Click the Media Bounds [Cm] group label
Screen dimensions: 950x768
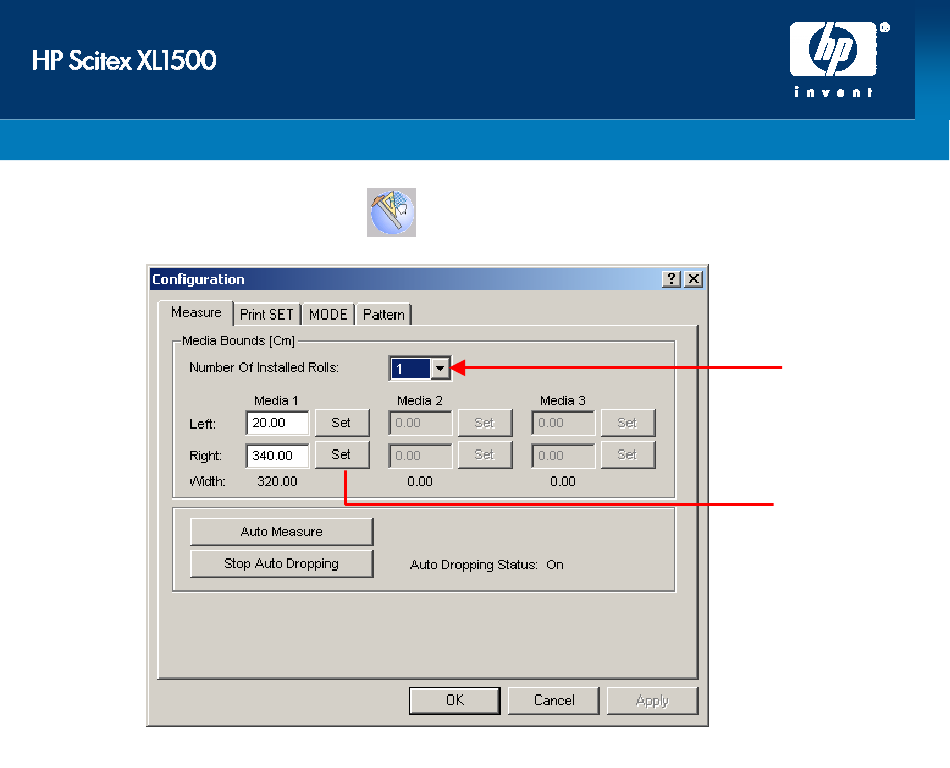239,341
